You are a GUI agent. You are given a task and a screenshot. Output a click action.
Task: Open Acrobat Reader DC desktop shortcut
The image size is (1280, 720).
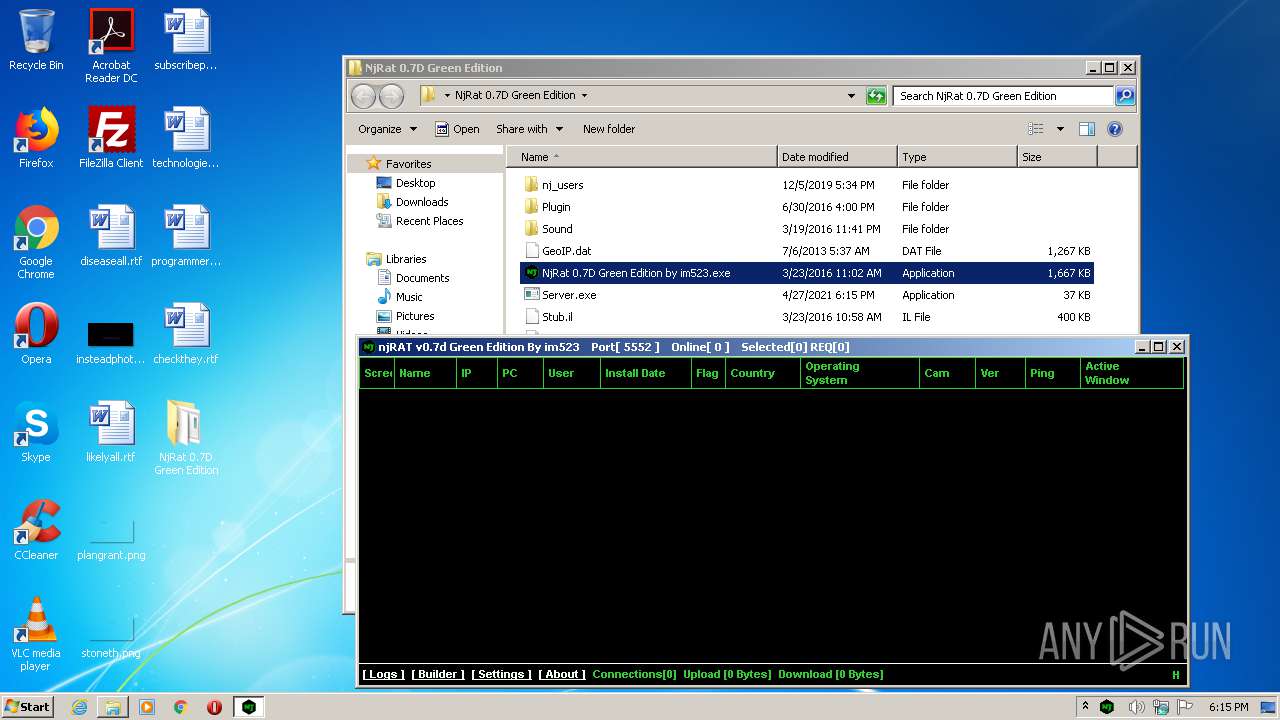[x=111, y=46]
